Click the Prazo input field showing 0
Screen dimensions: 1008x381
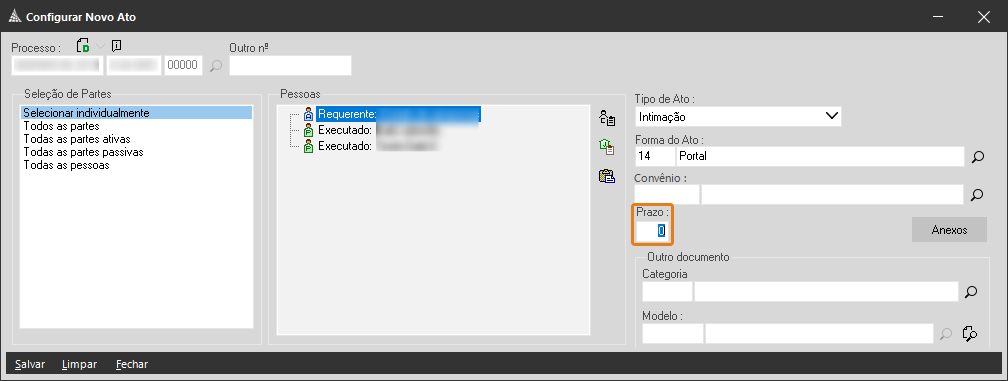tap(652, 230)
